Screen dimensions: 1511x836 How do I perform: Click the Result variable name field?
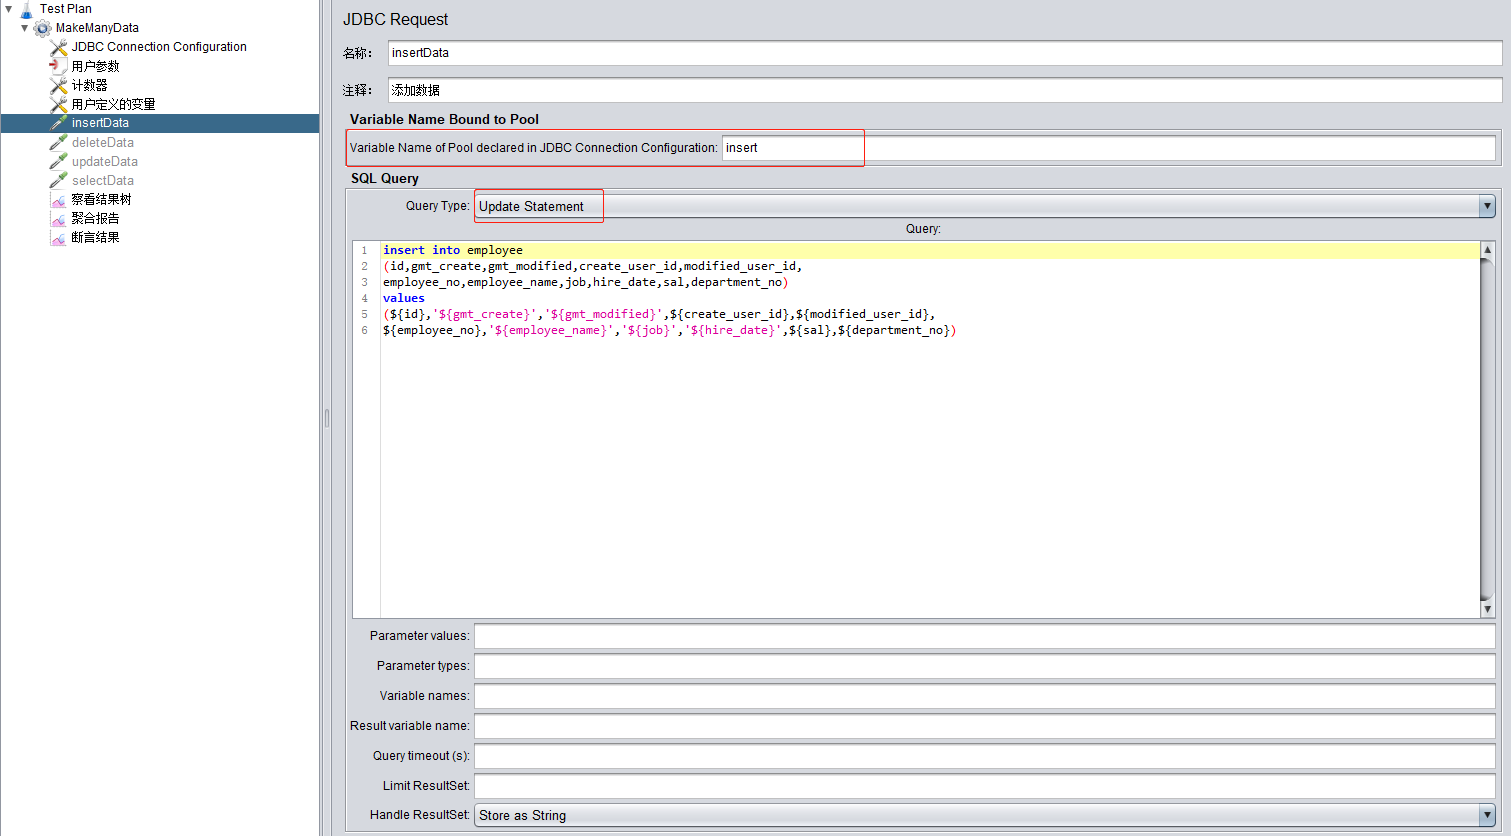[985, 726]
